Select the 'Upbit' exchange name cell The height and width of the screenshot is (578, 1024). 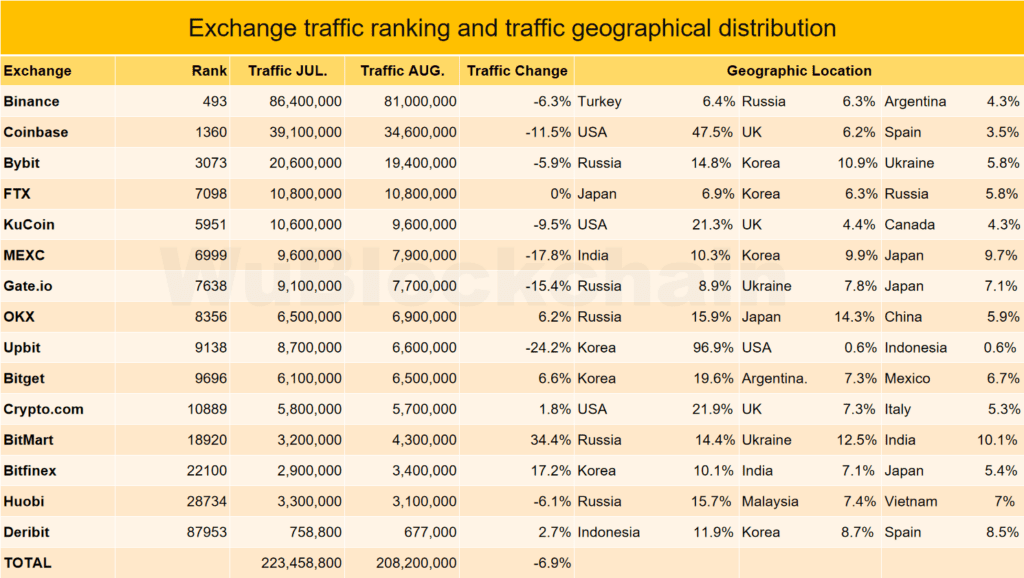click(22, 347)
